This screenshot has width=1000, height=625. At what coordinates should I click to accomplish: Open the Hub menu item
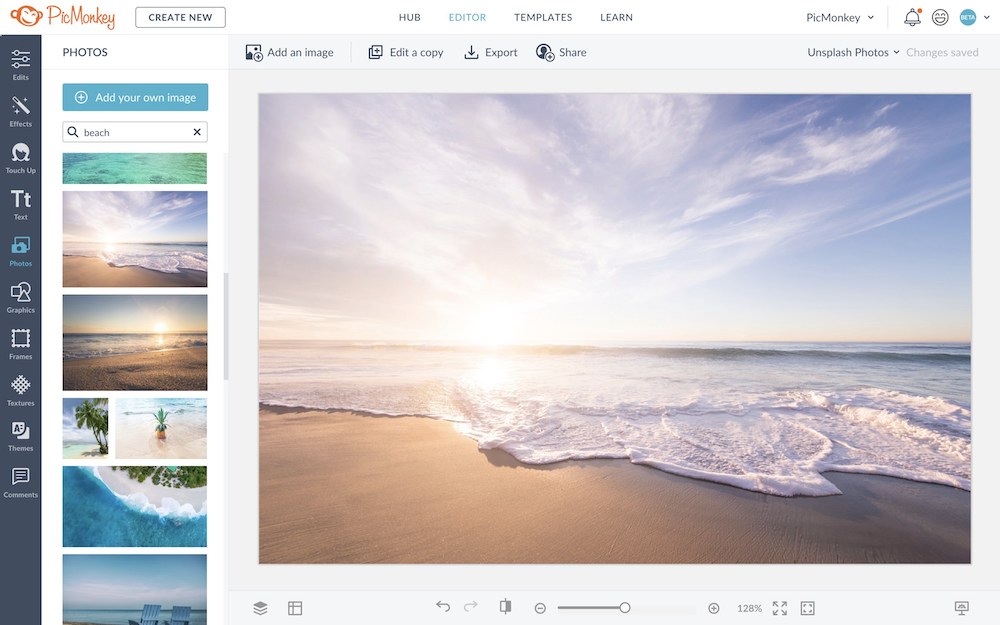coord(409,17)
